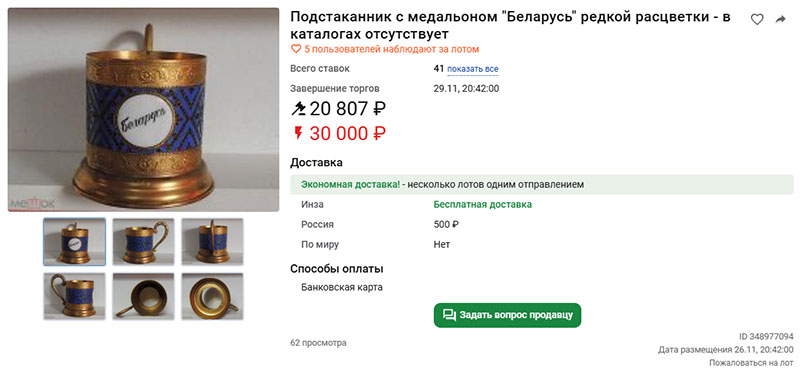Click the auction hammer bid price icon
This screenshot has height=374, width=800.
tap(297, 109)
